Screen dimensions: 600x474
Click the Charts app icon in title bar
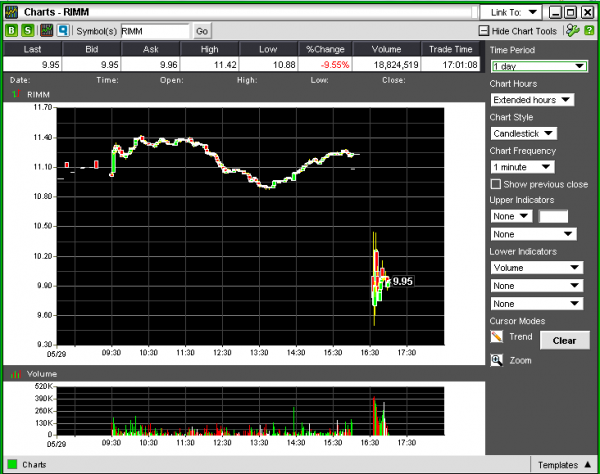(x=11, y=12)
